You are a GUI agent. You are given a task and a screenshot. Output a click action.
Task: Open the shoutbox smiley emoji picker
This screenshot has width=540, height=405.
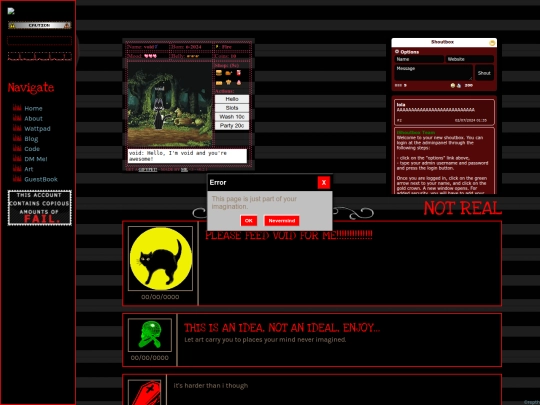[x=453, y=85]
